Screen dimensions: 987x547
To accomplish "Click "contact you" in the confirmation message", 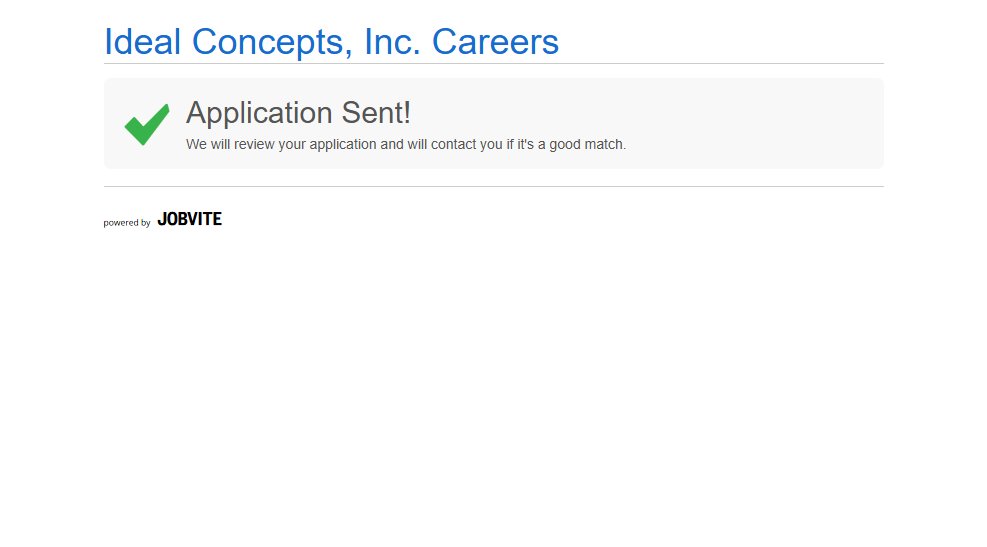I will 466,144.
